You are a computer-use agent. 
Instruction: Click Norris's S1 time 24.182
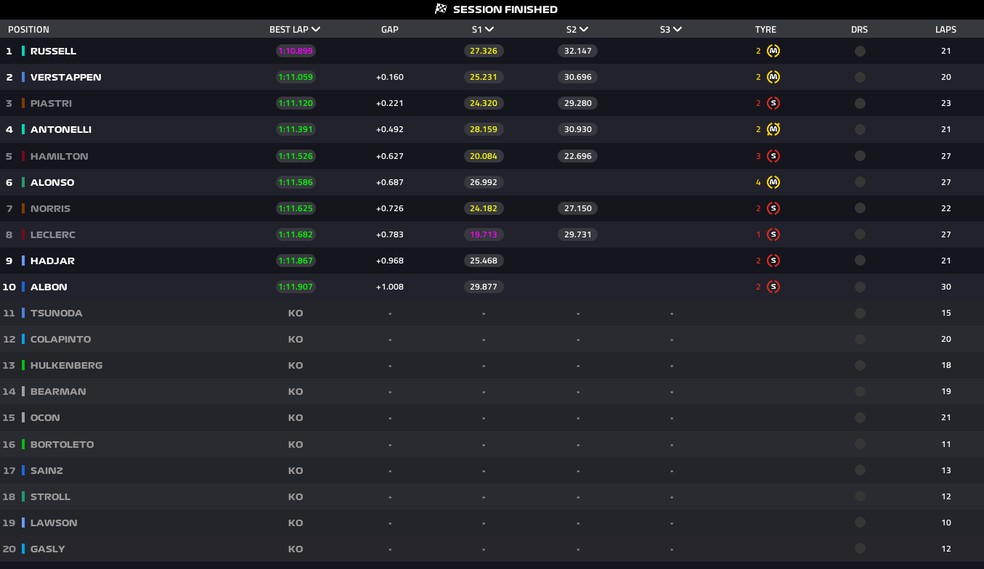coord(483,208)
